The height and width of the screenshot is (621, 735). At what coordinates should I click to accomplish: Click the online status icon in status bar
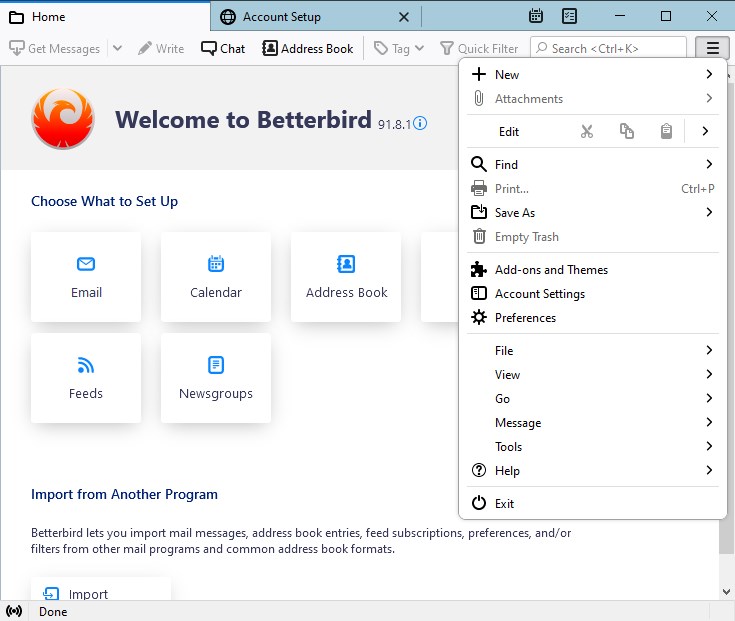14,611
